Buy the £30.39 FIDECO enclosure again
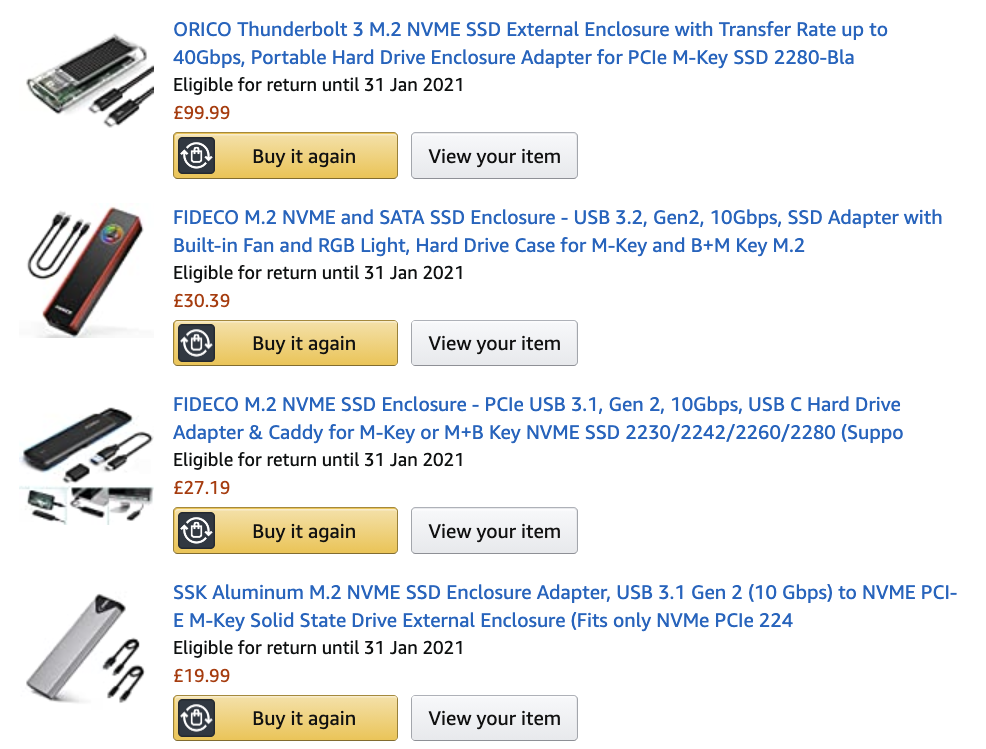Viewport: 986px width, 749px height. click(x=304, y=343)
